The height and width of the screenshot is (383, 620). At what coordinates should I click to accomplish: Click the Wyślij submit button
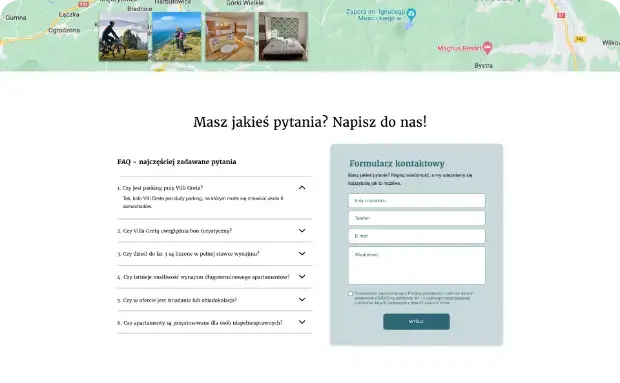point(416,322)
